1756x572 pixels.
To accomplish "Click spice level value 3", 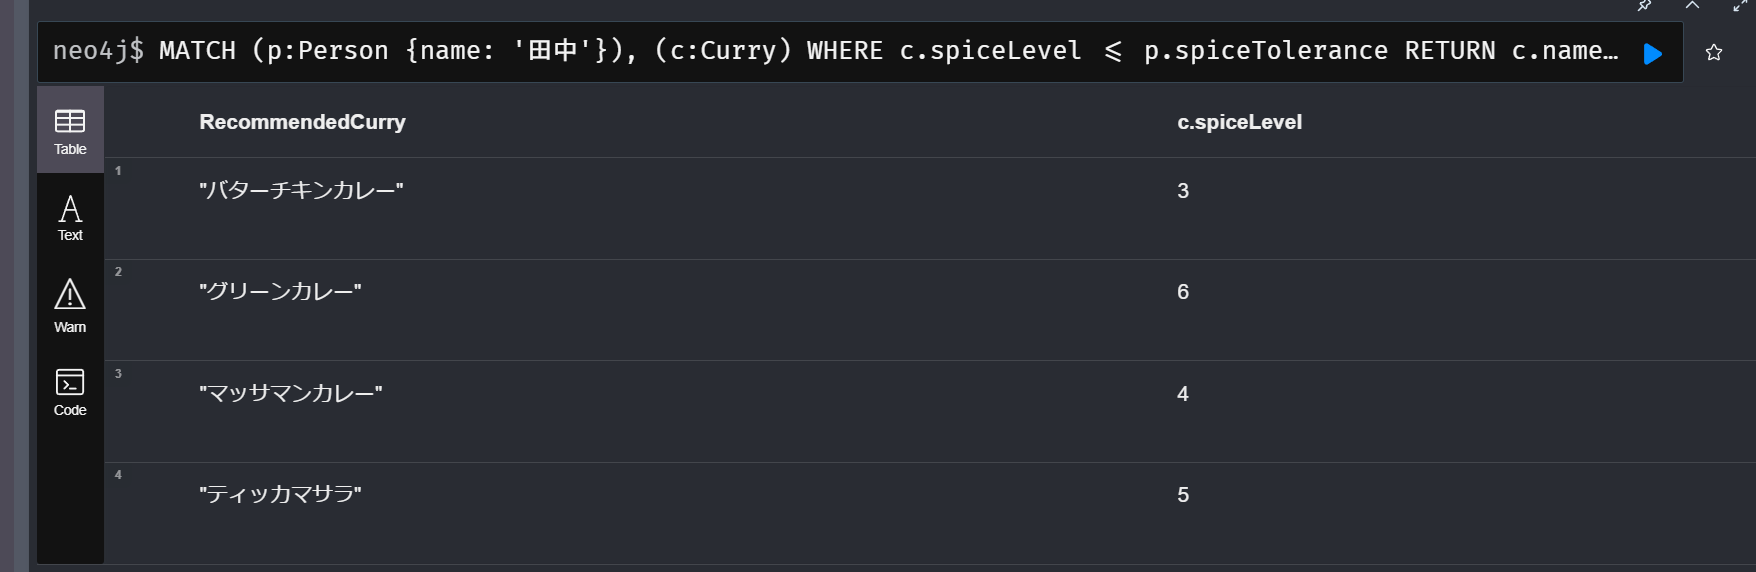I will pyautogui.click(x=1183, y=191).
